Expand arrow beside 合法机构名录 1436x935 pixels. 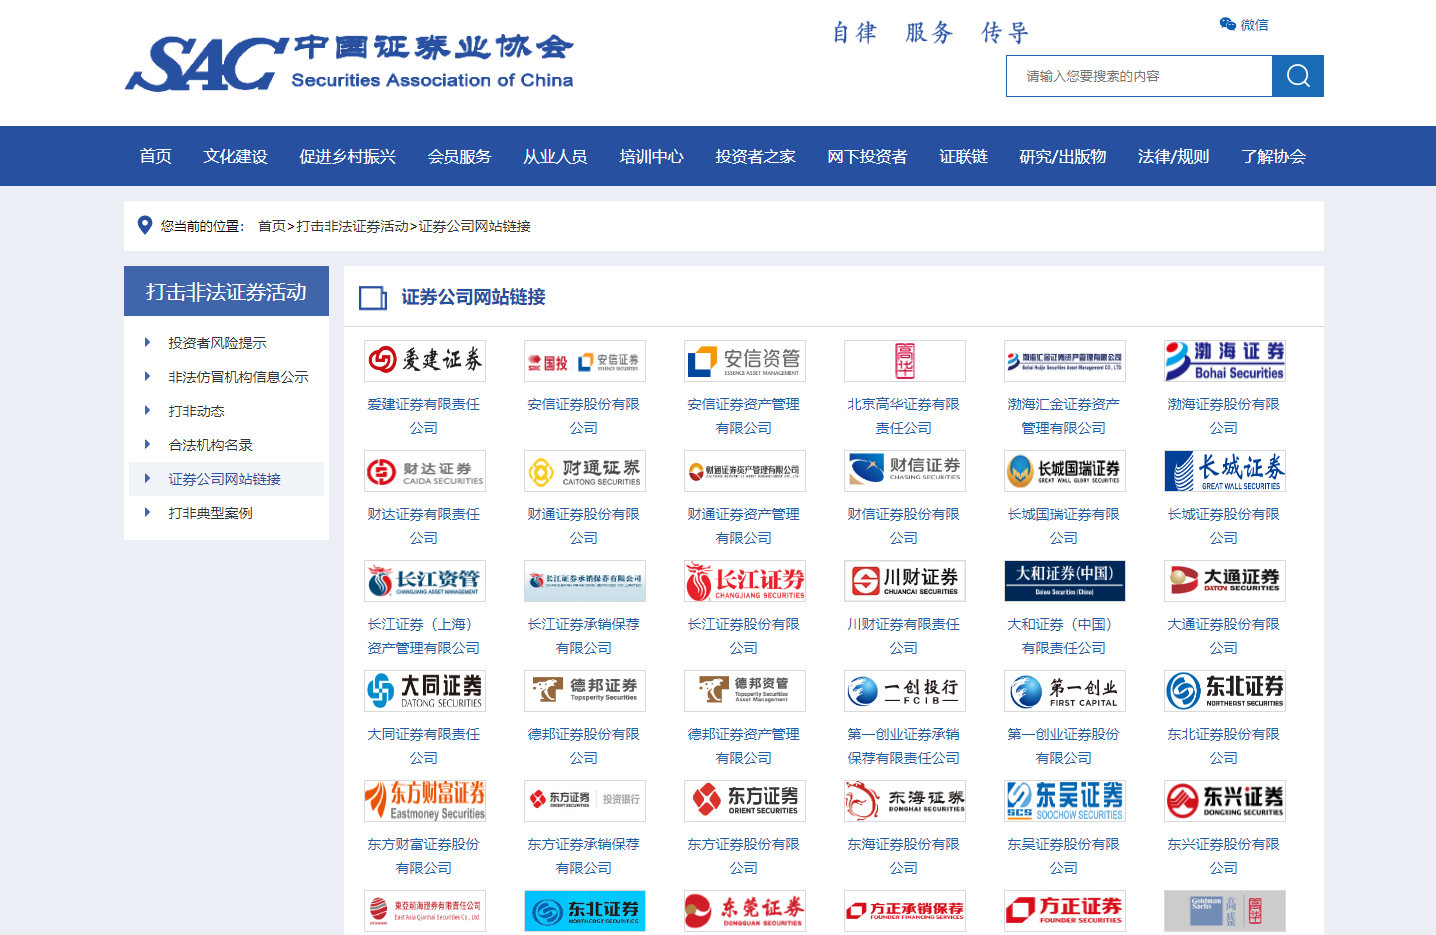tap(147, 445)
